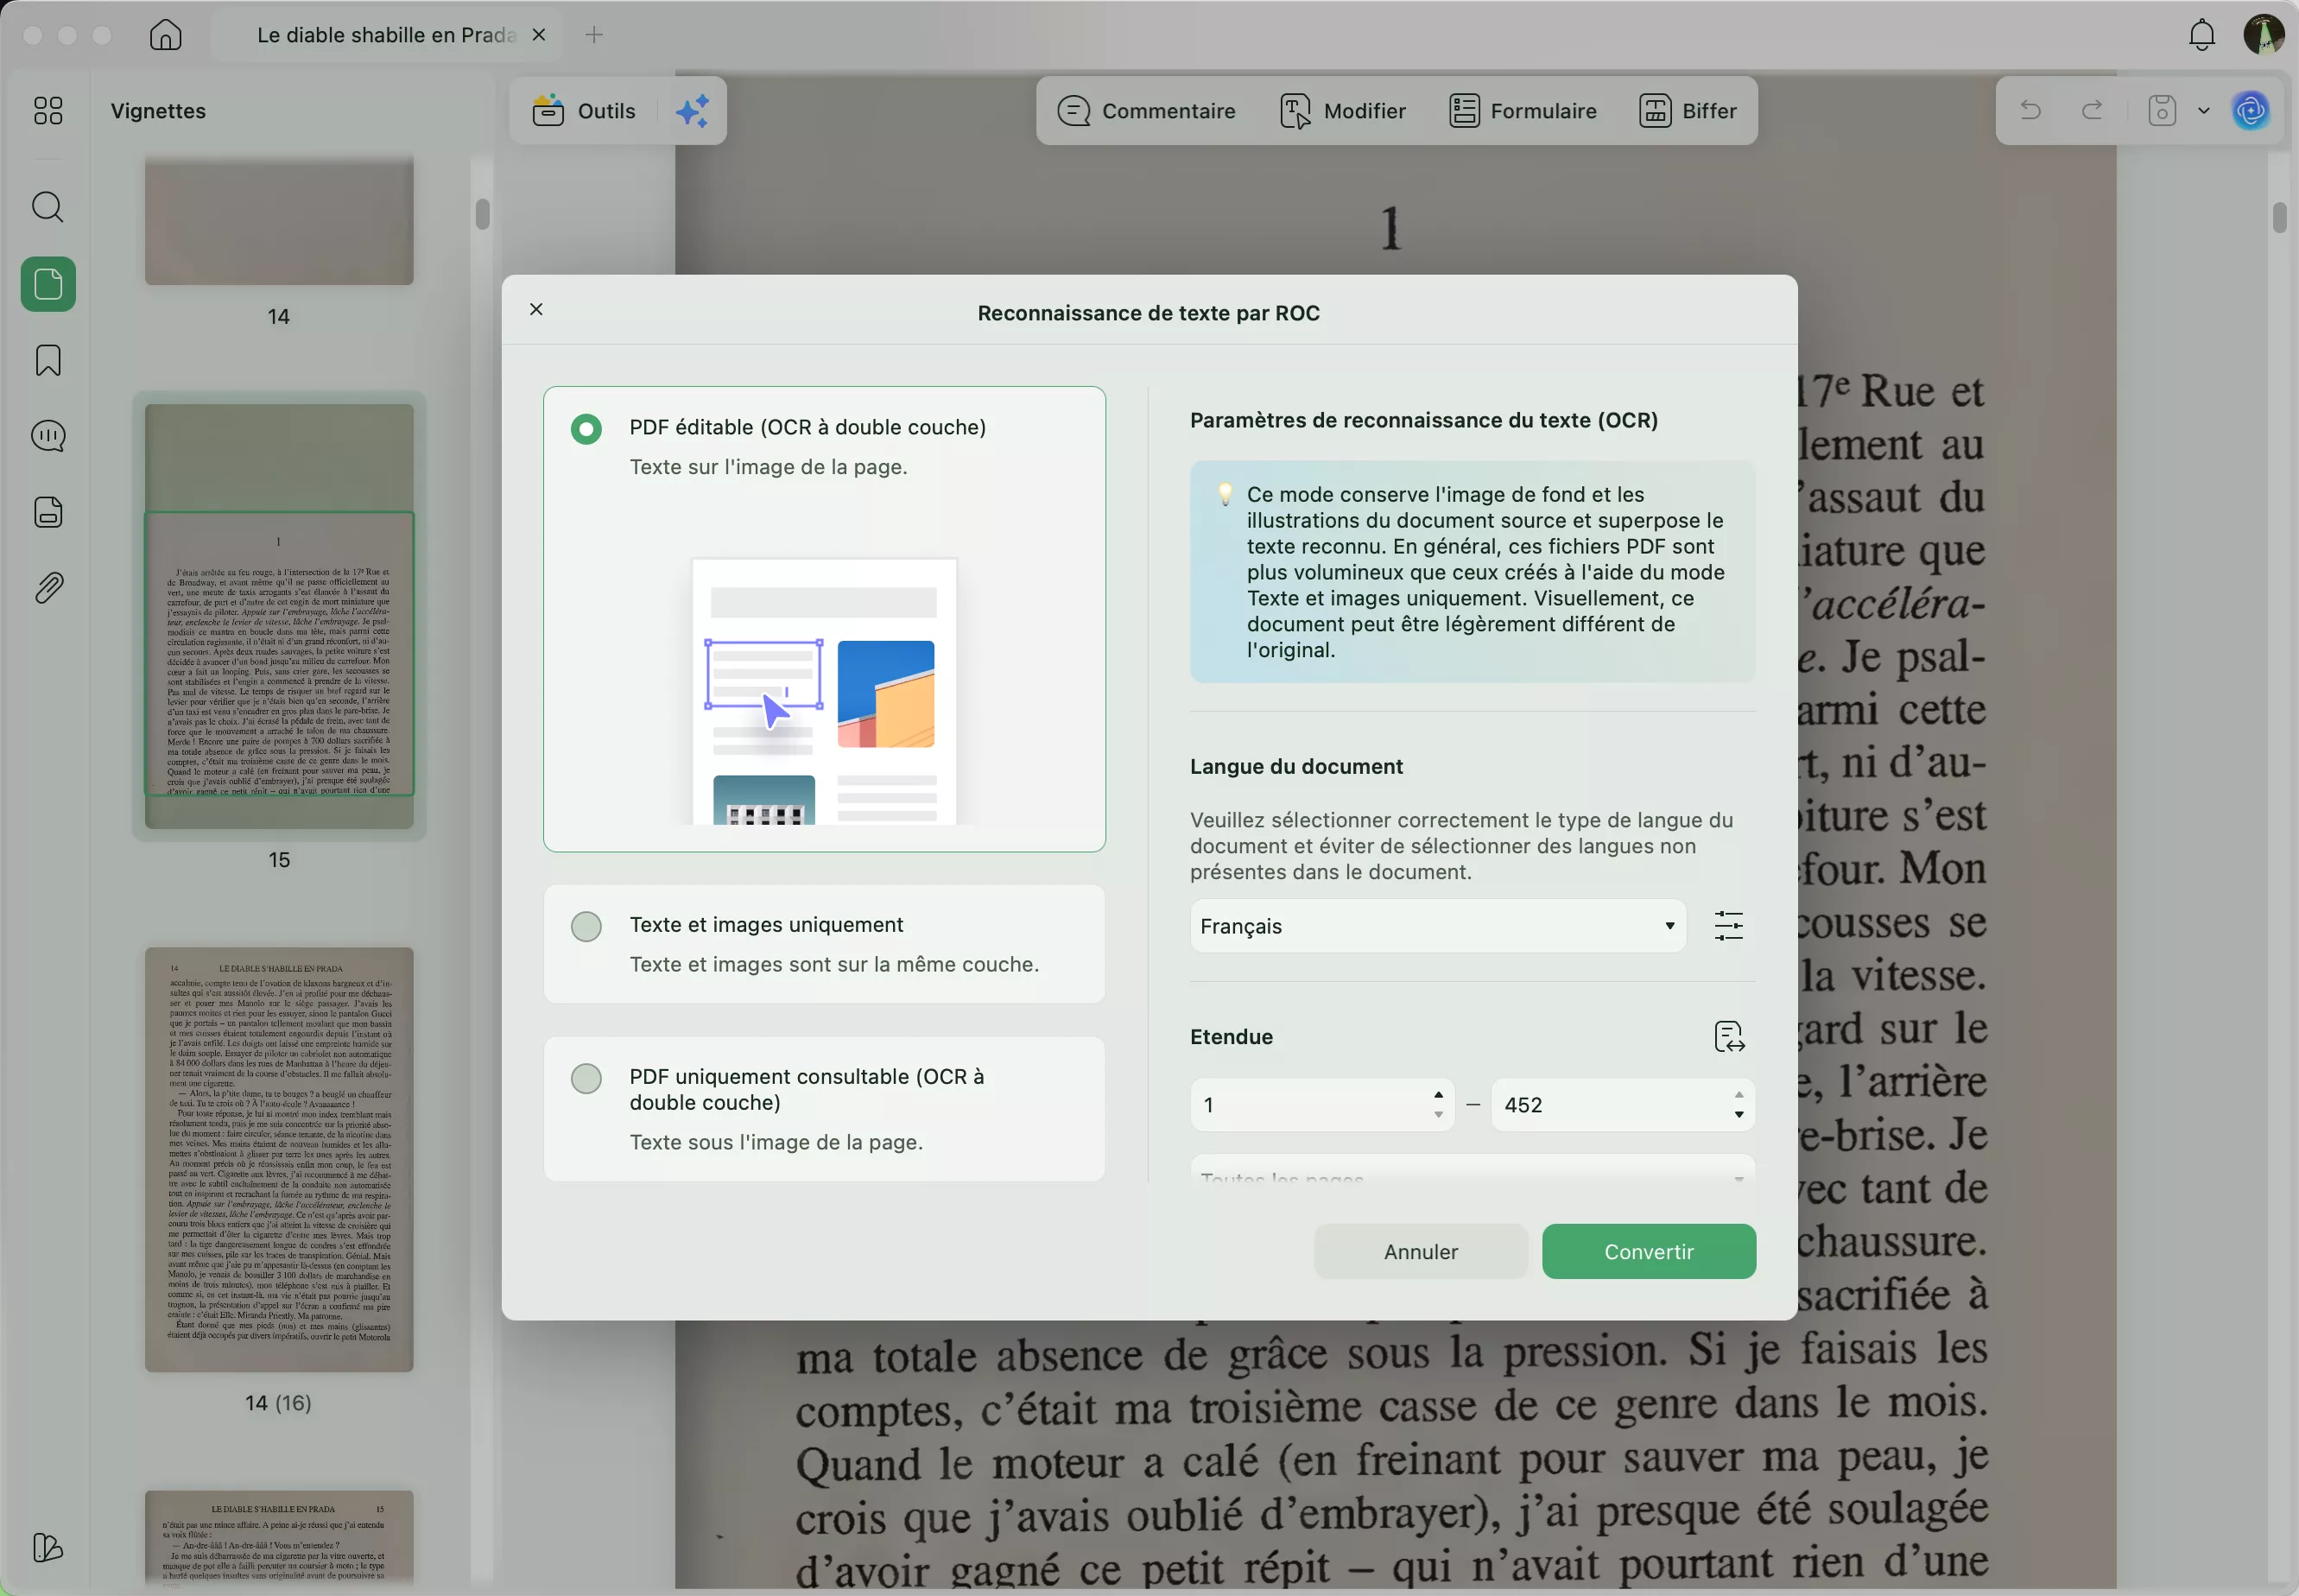Open the search panel in the left sidebar

(x=47, y=207)
